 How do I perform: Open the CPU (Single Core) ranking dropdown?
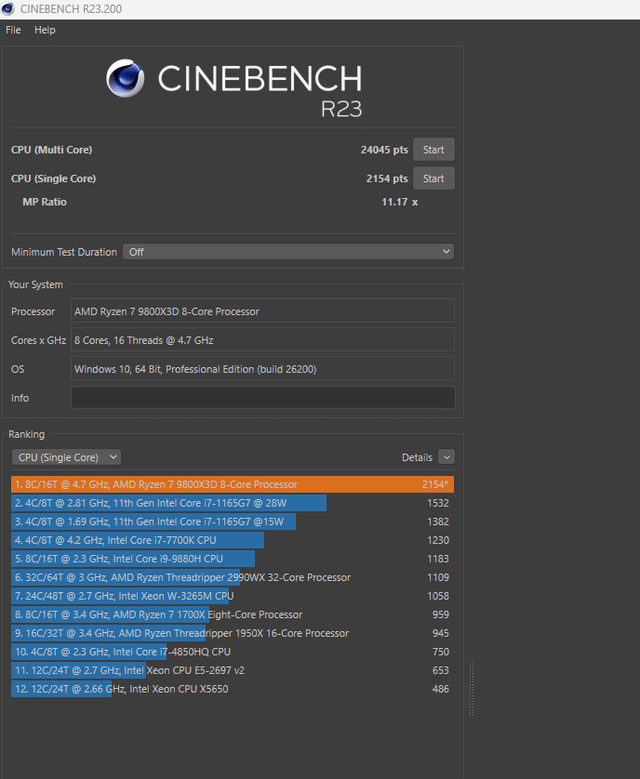click(66, 457)
